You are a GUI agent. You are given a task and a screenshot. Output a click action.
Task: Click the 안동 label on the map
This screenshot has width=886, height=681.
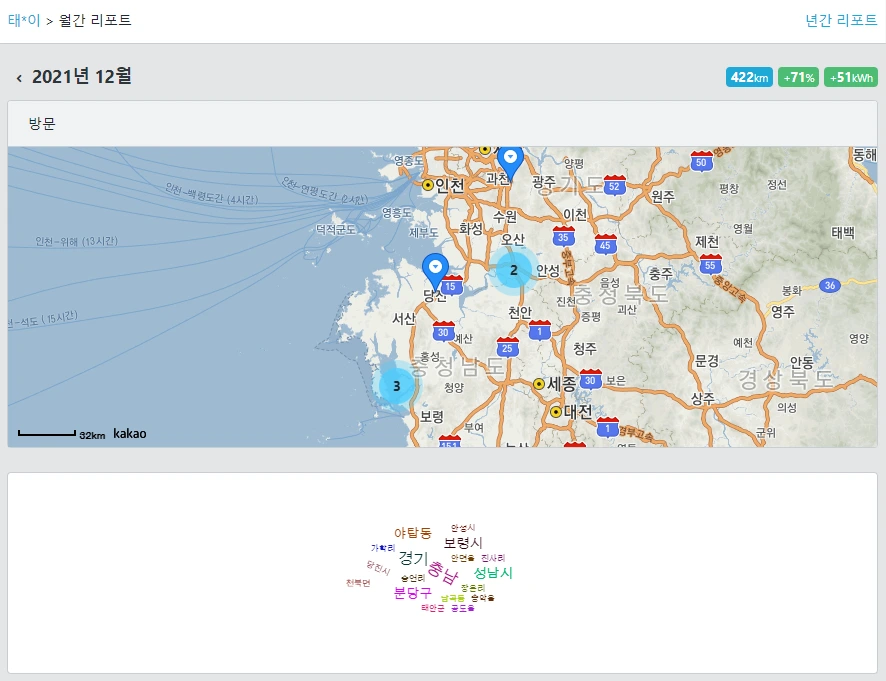click(x=802, y=362)
